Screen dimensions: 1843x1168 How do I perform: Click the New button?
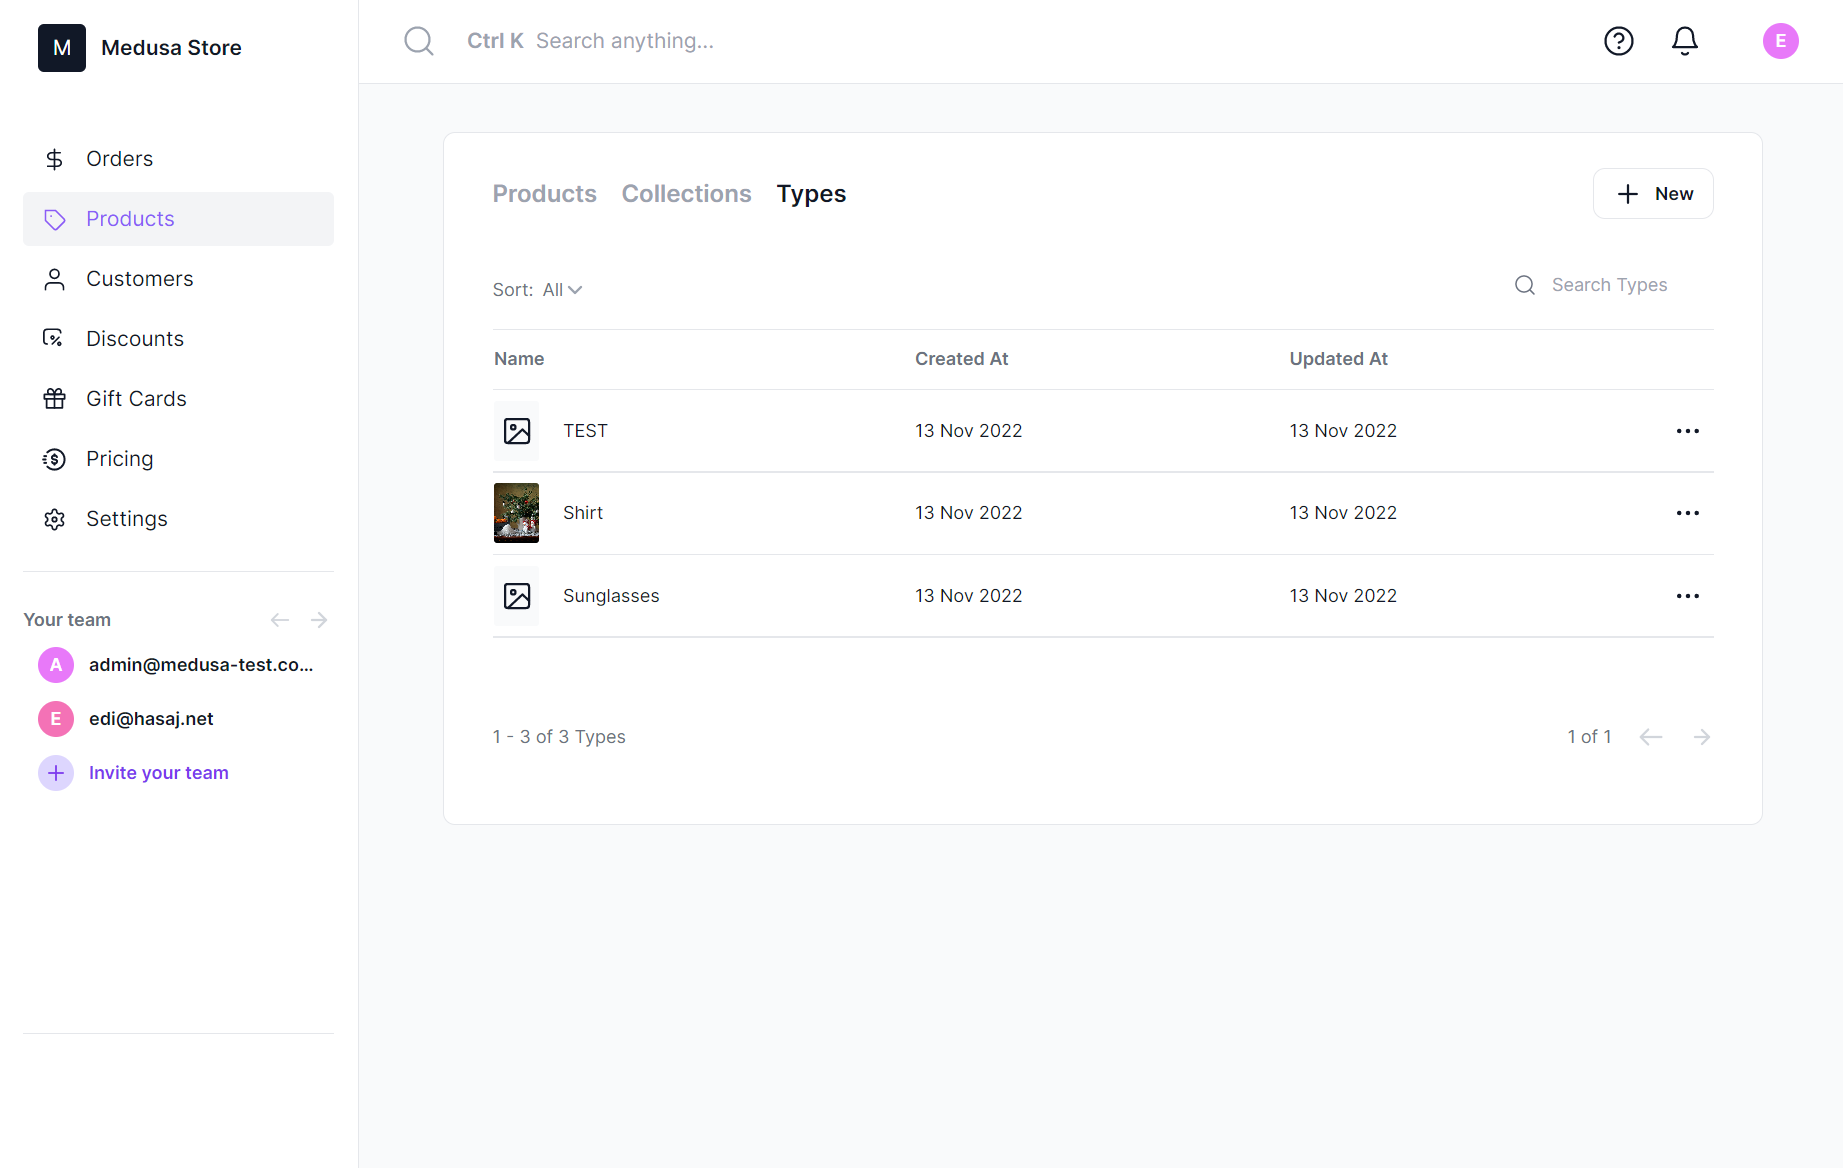(x=1652, y=193)
